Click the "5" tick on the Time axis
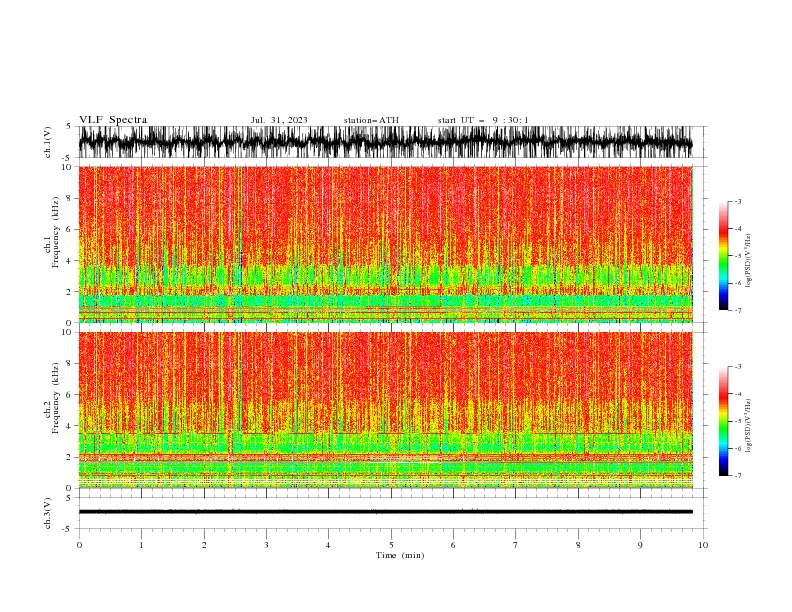Screen dimensions: 792x612 391,545
